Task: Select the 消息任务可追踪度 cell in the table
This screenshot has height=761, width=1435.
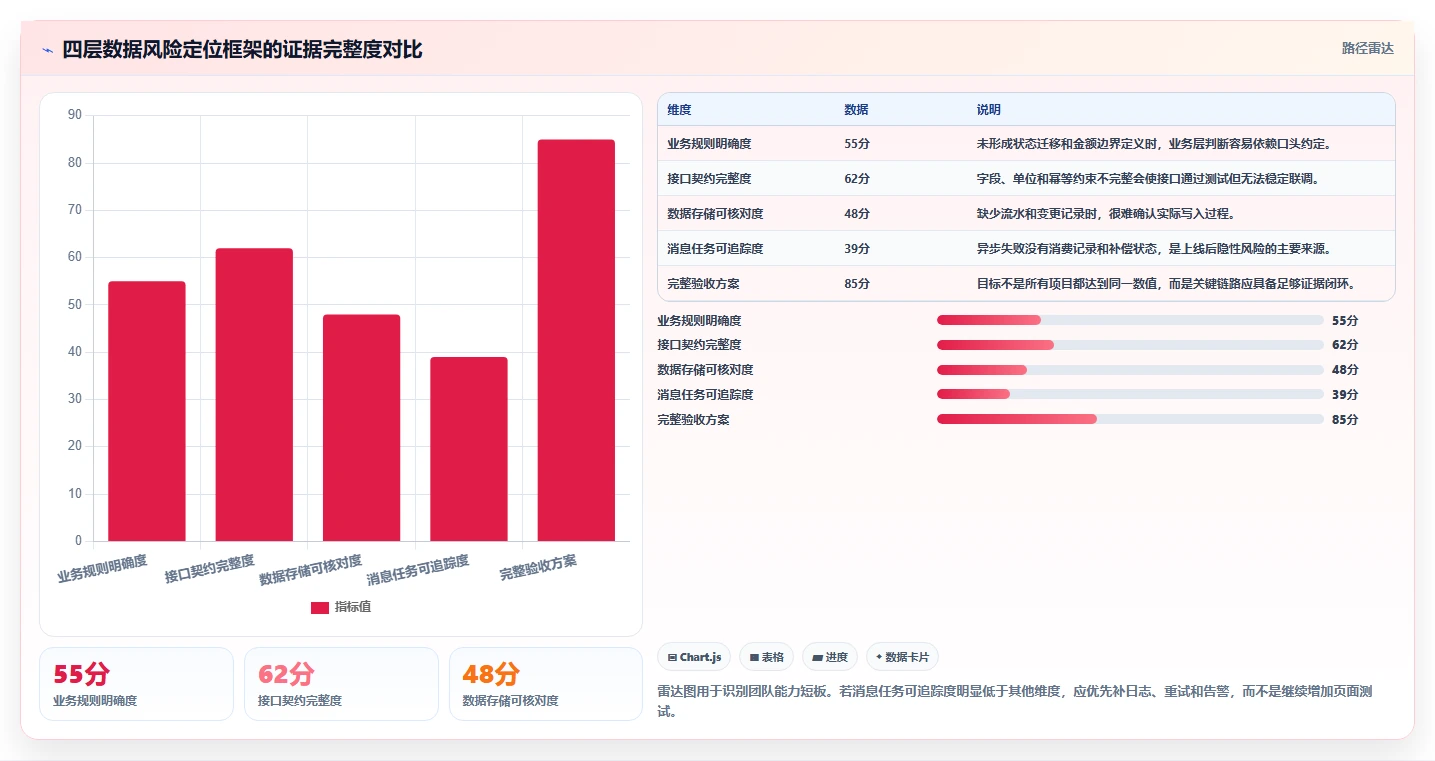Action: tap(716, 249)
